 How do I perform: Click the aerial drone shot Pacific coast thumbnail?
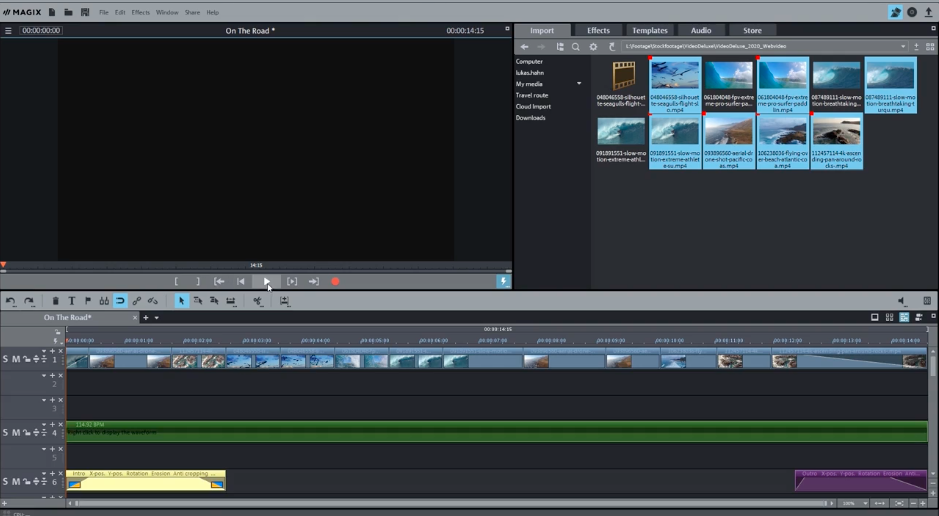click(729, 131)
